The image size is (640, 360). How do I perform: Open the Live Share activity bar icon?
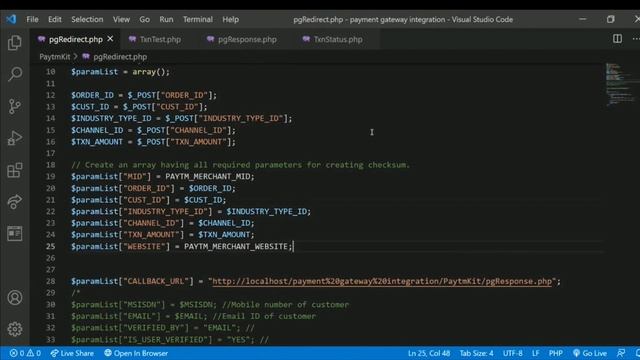coord(15,201)
